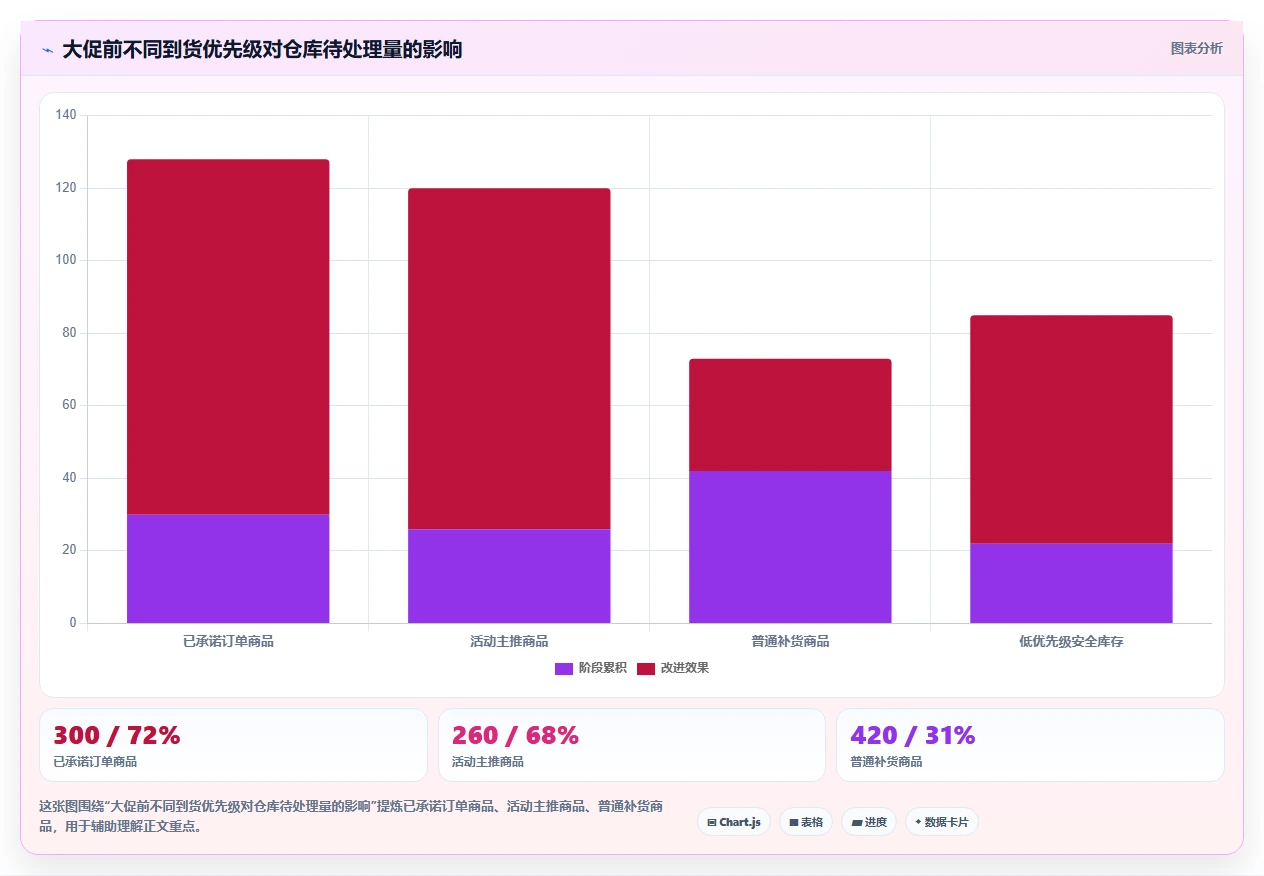Click the red bar segment for 已承诺订单商品
Viewport: 1264px width, 876px height.
click(x=228, y=337)
